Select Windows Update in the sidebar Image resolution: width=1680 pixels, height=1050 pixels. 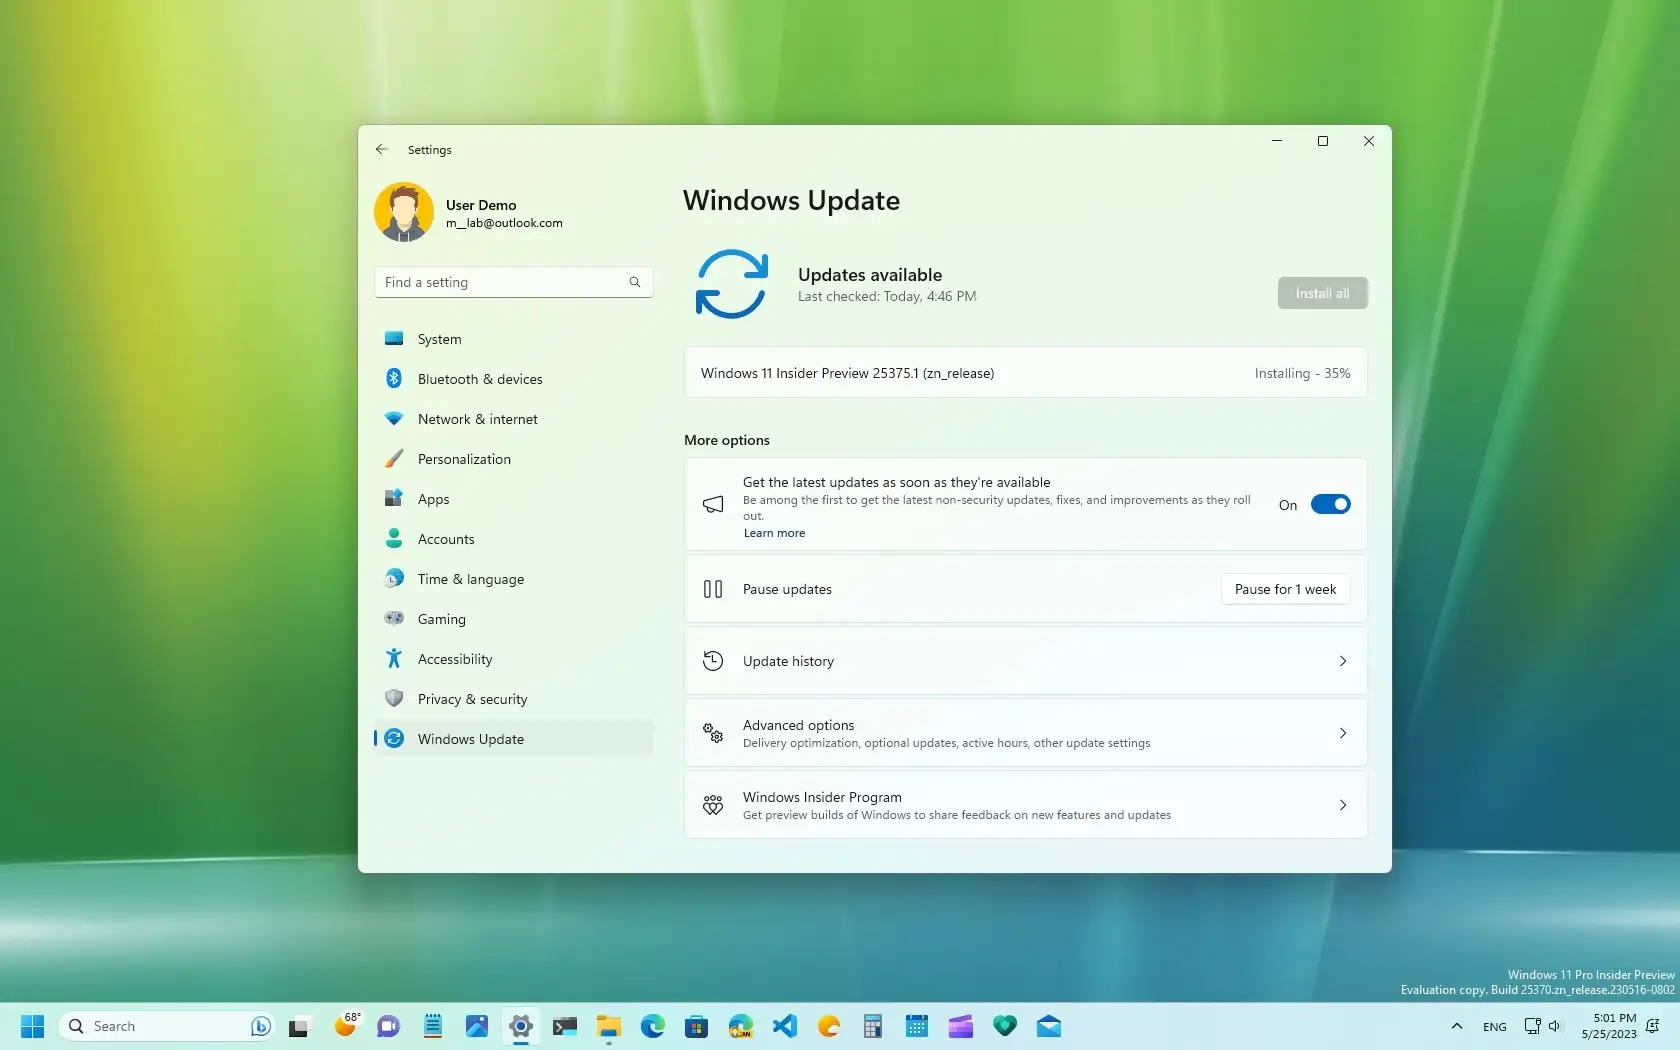pyautogui.click(x=513, y=739)
